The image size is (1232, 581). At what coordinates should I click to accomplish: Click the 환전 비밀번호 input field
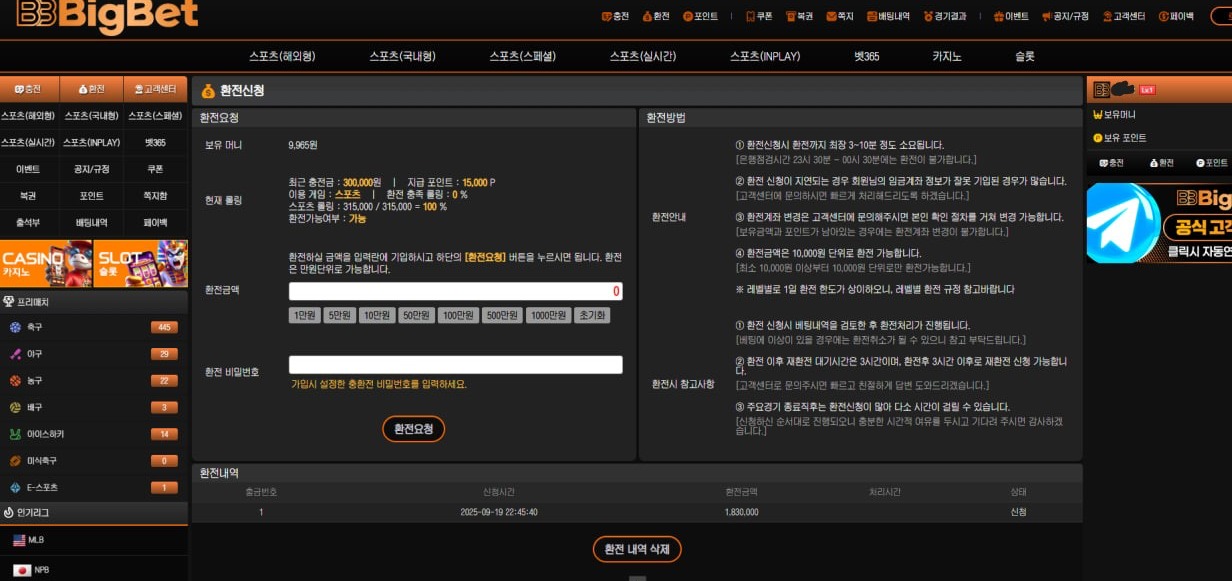(x=455, y=365)
